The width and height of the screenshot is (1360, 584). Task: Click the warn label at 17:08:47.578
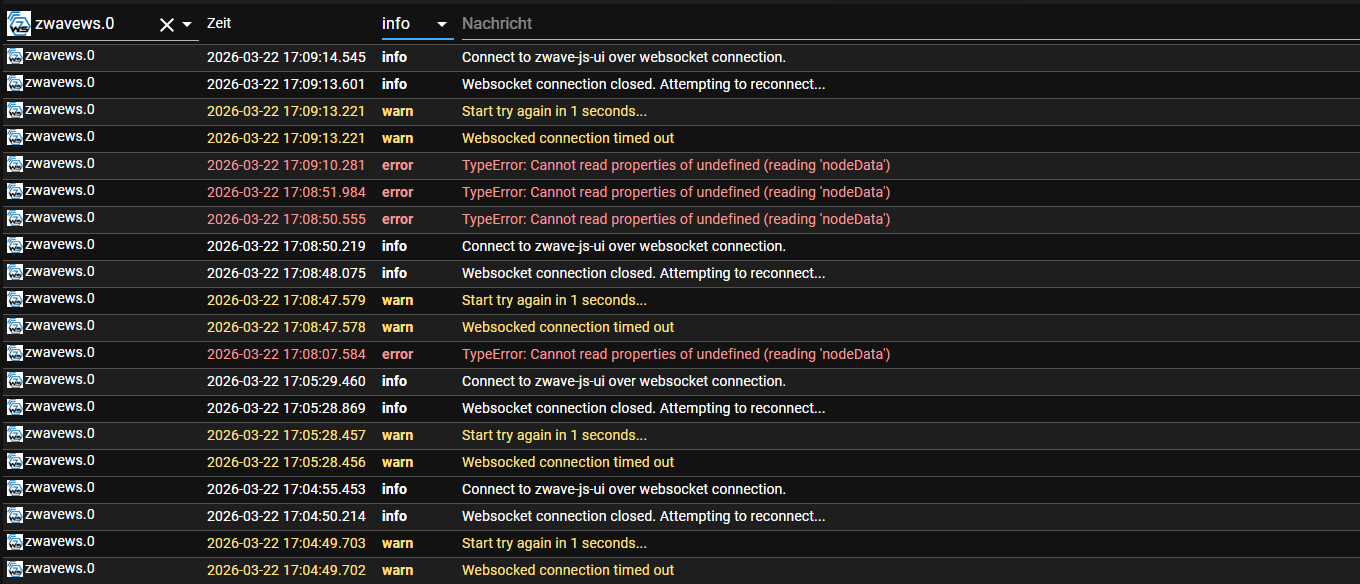pos(397,327)
